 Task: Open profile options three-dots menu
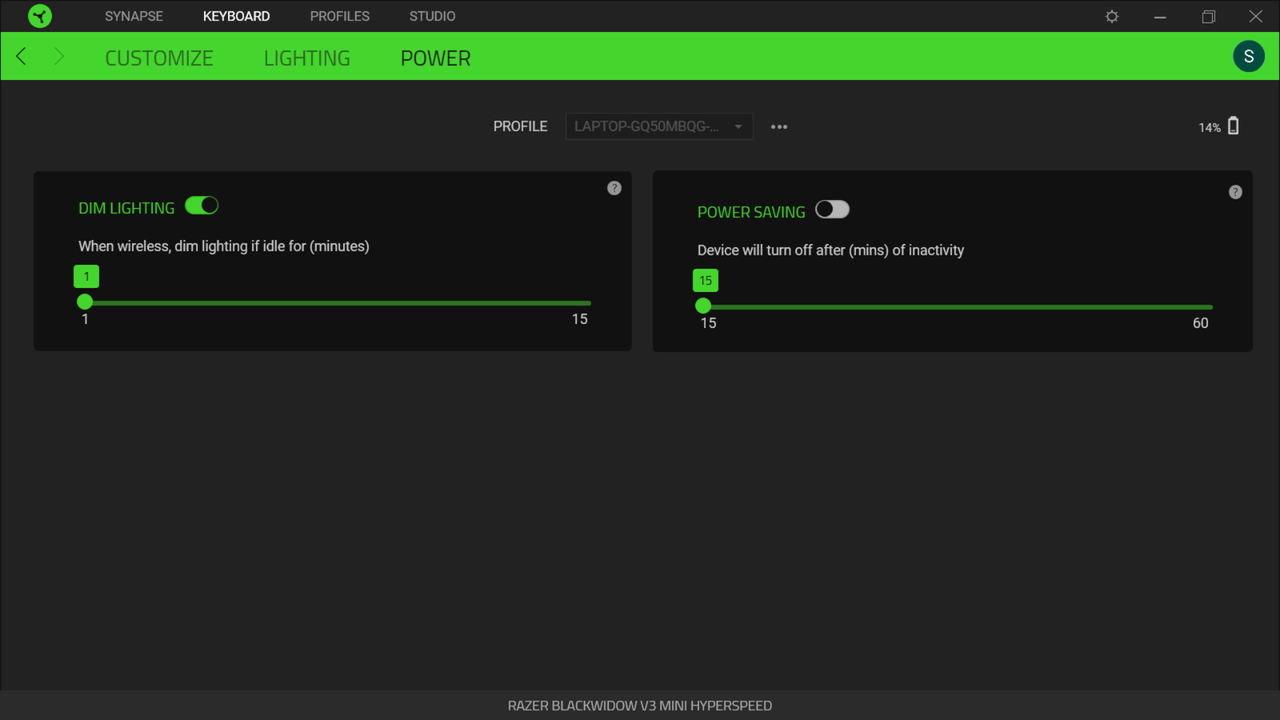click(x=779, y=127)
